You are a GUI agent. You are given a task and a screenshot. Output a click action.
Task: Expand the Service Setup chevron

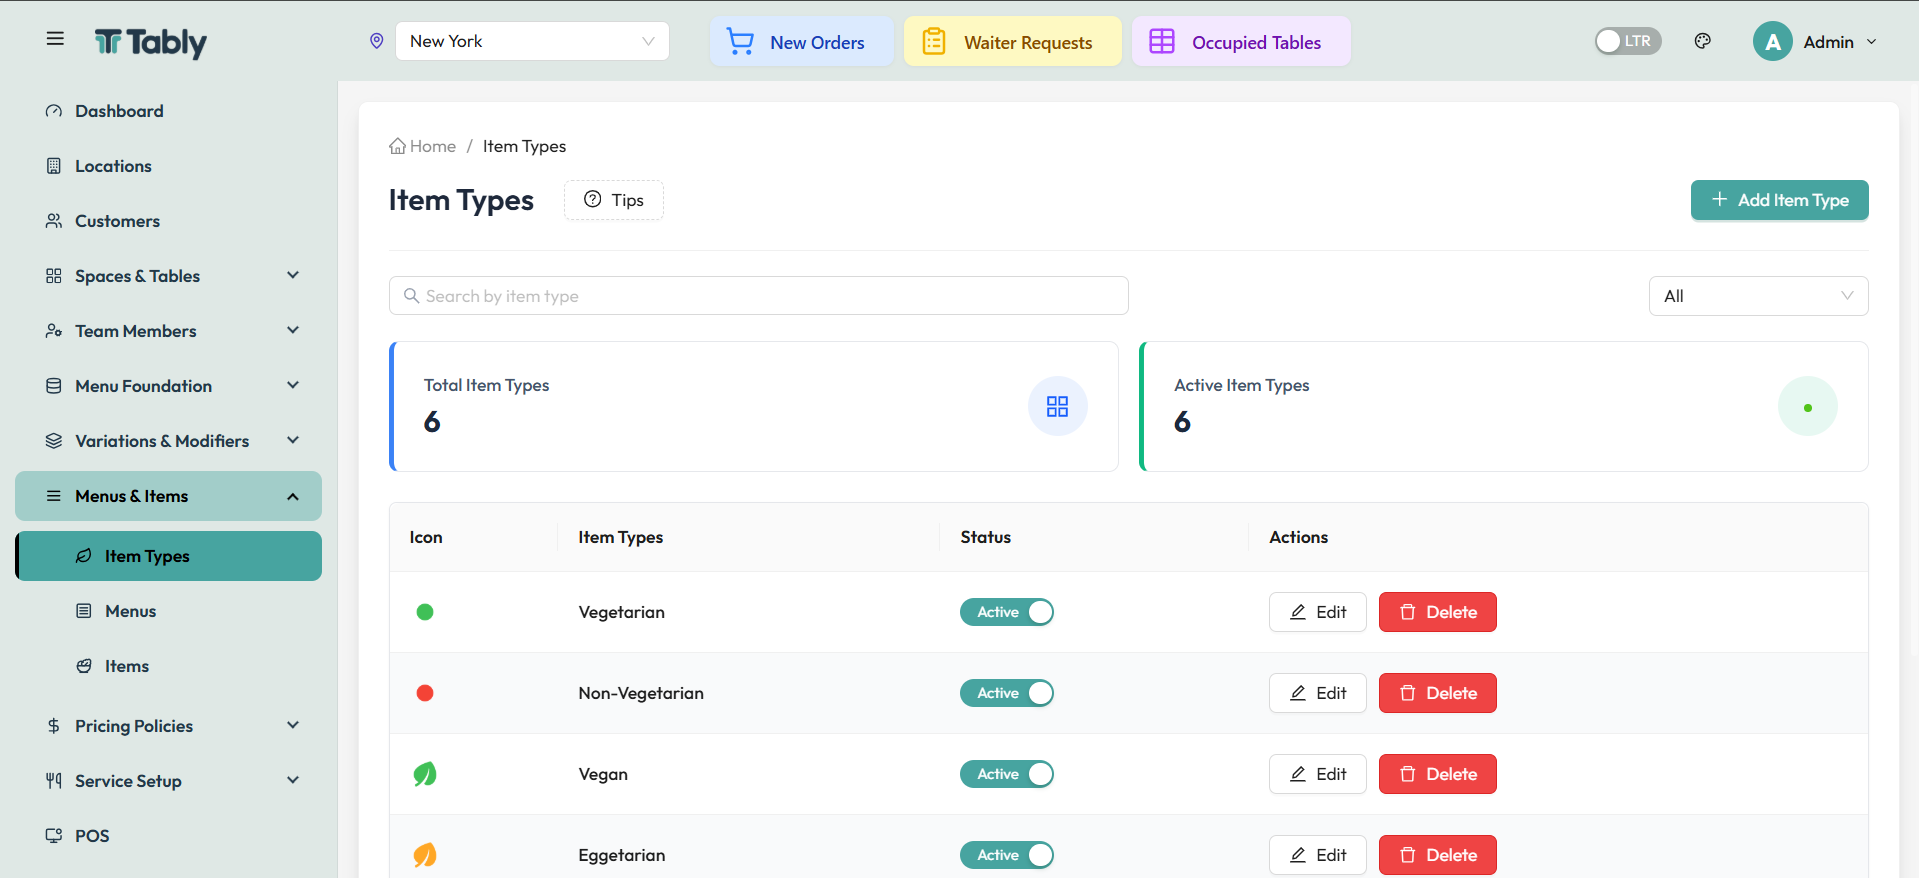click(293, 780)
